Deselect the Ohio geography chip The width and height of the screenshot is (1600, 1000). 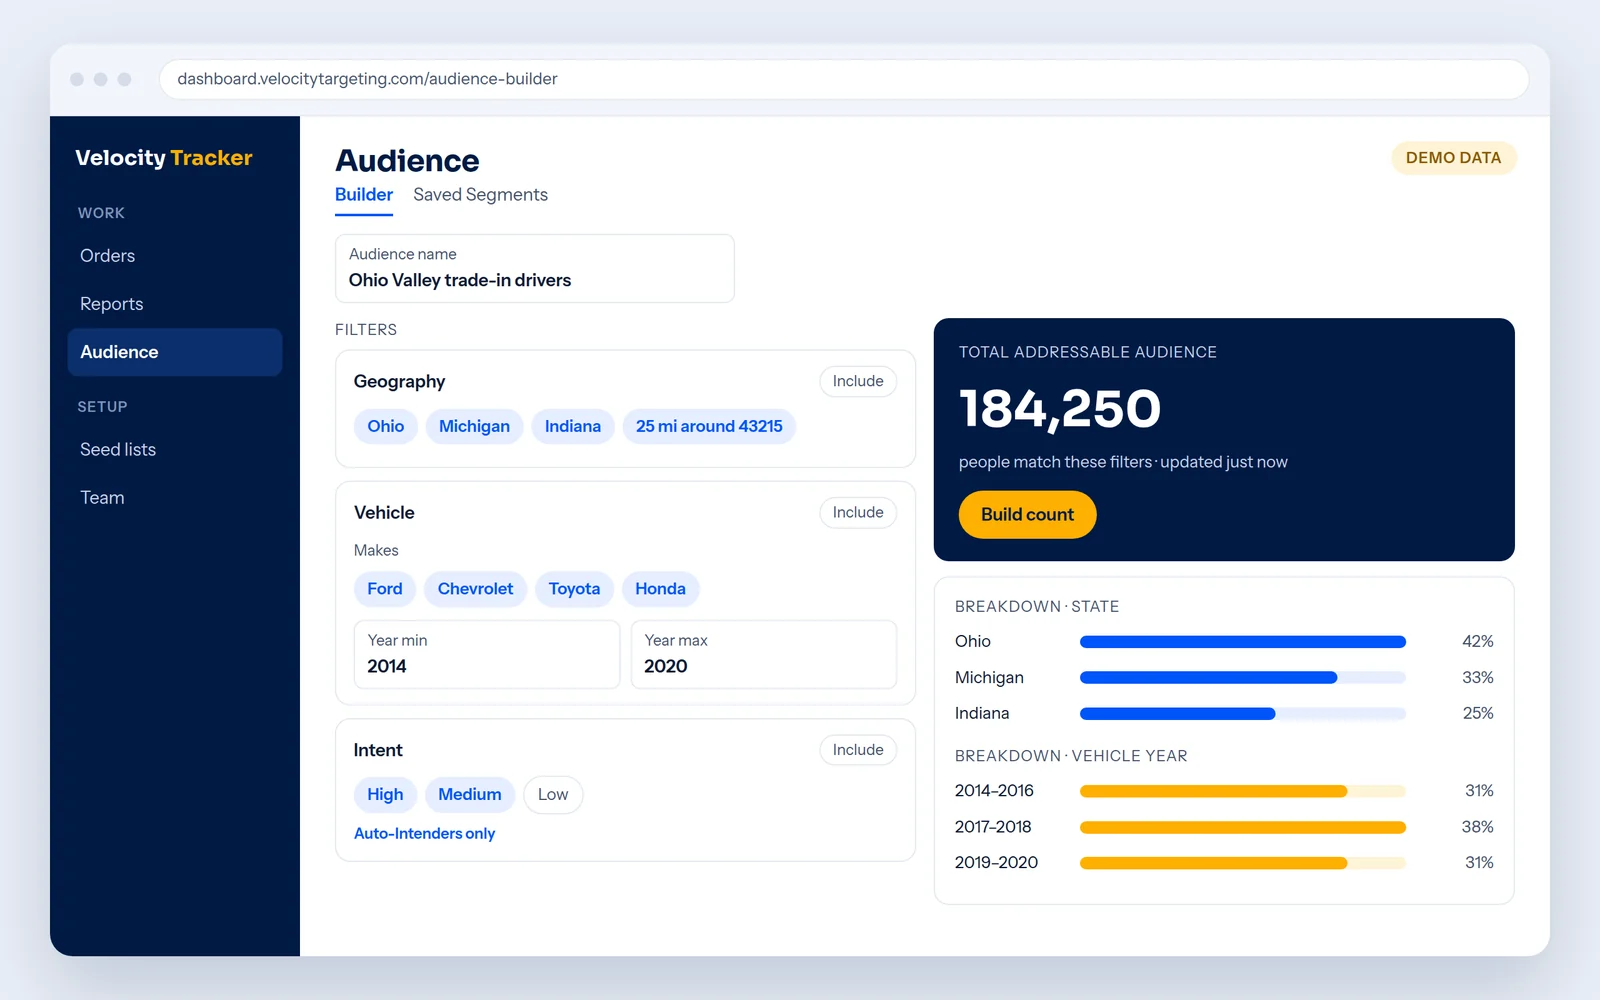coord(386,426)
